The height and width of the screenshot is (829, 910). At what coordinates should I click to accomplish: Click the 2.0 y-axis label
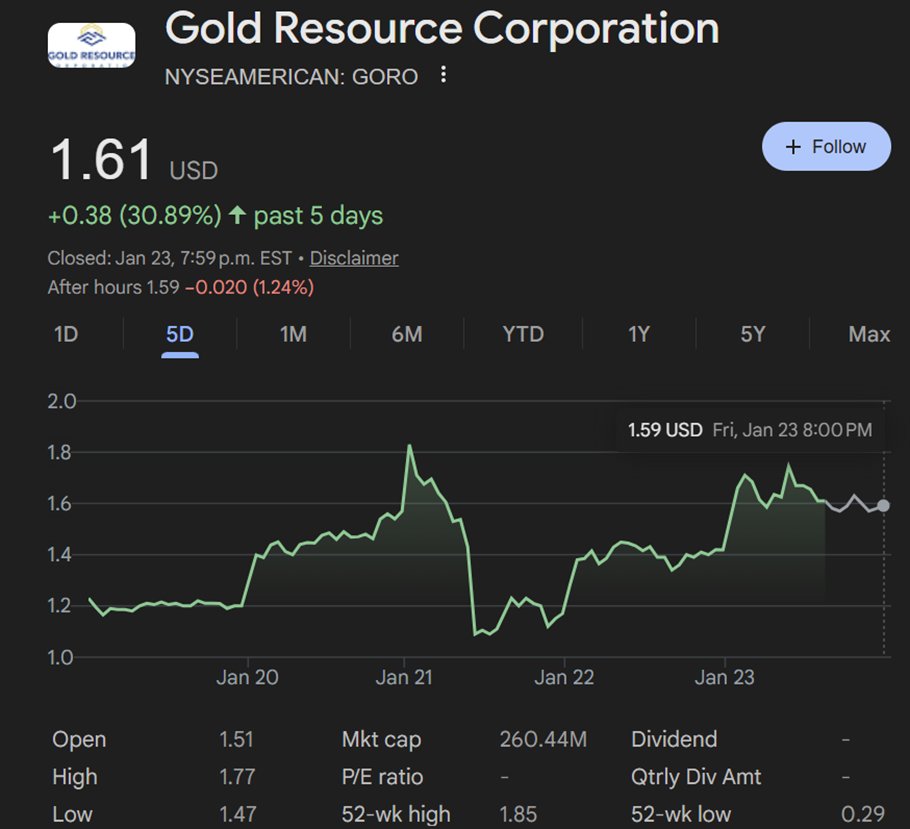(x=62, y=401)
